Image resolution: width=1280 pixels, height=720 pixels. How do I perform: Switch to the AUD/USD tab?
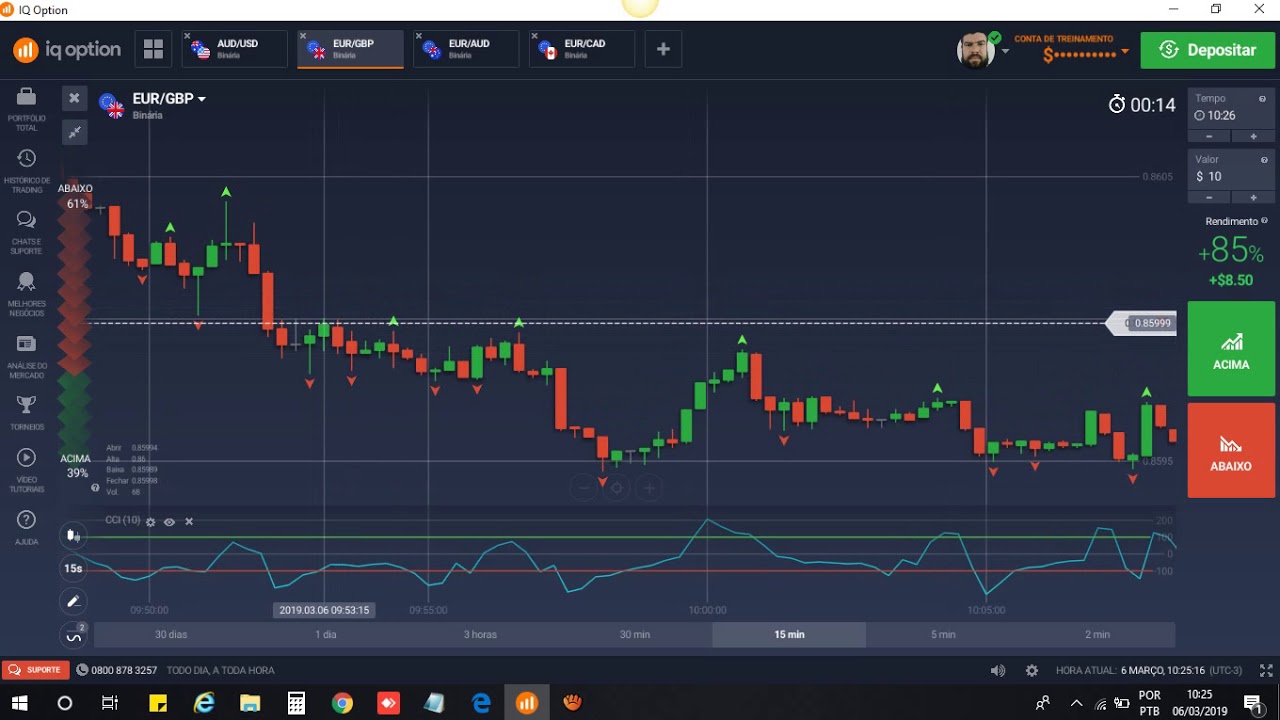pos(234,49)
